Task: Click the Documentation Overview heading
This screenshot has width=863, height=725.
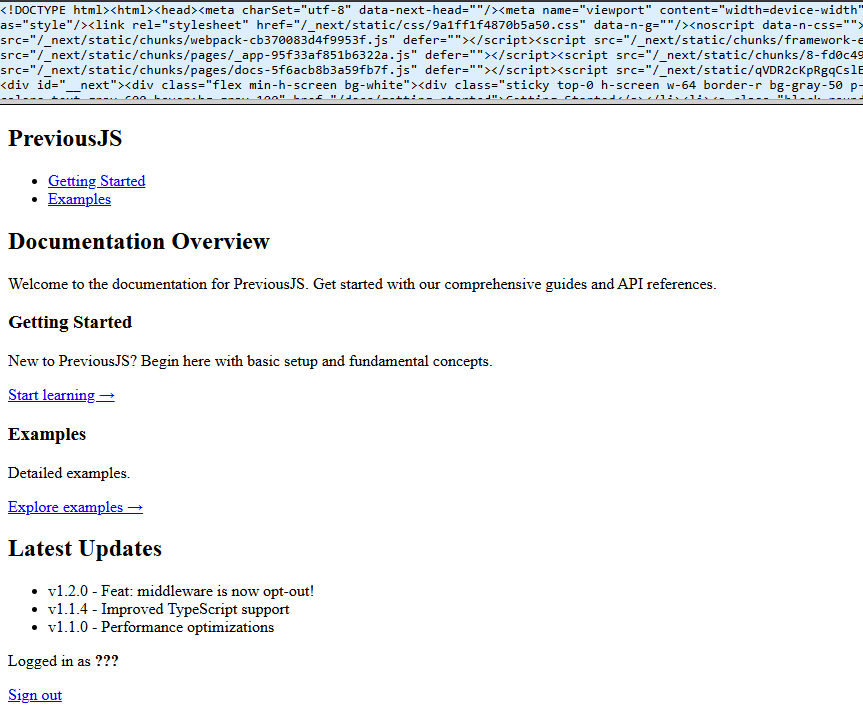Action: tap(139, 242)
